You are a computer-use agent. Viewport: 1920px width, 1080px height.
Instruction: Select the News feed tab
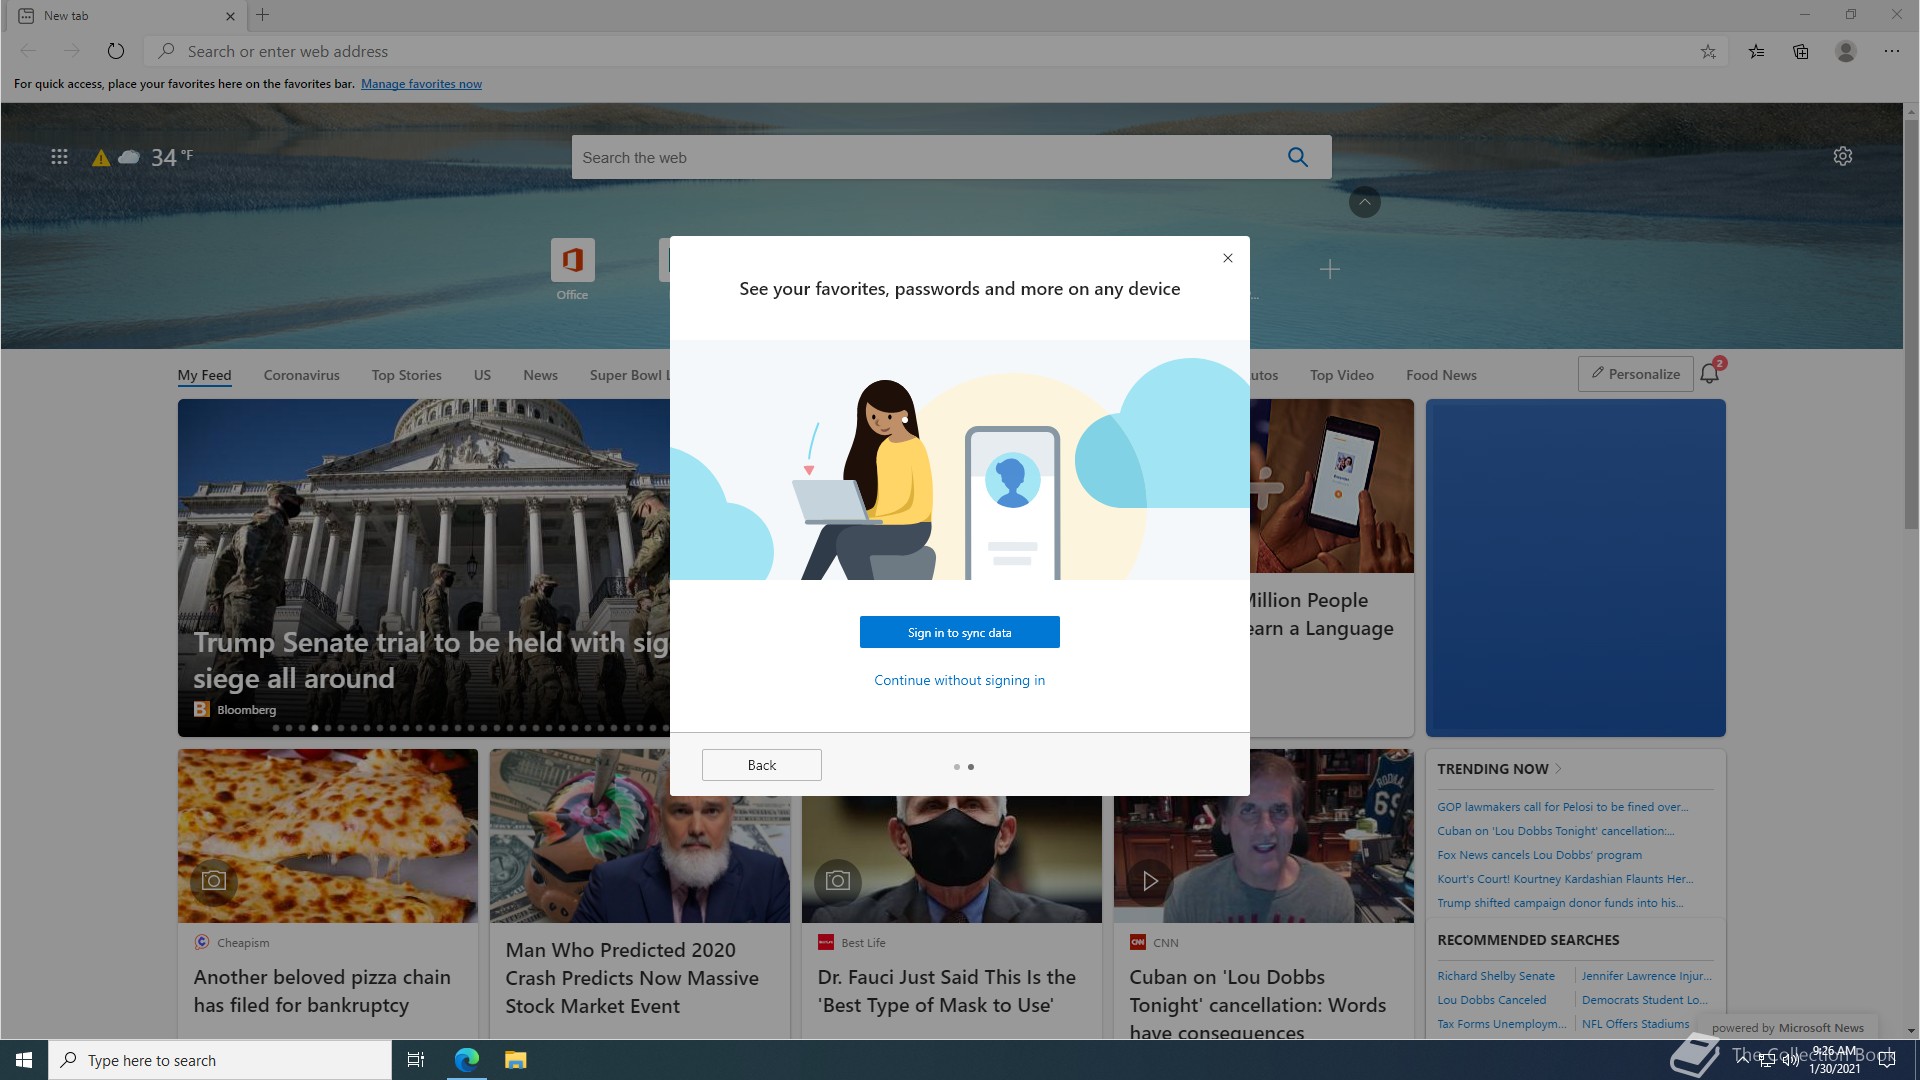540,375
